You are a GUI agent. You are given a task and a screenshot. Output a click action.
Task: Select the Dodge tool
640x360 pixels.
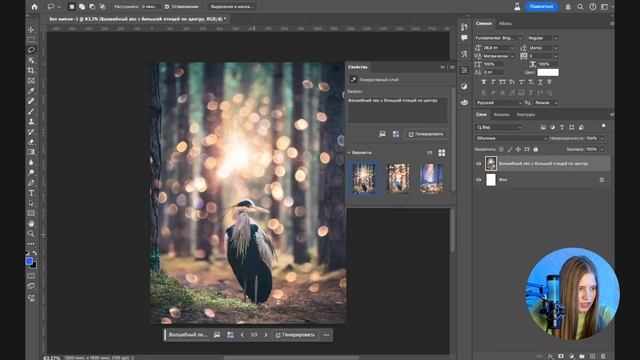click(x=31, y=172)
